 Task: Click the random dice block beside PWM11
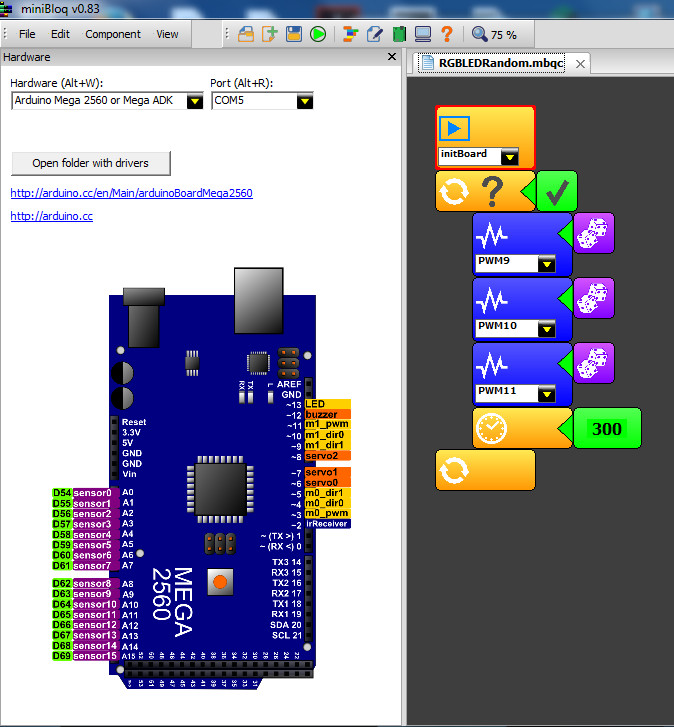594,363
